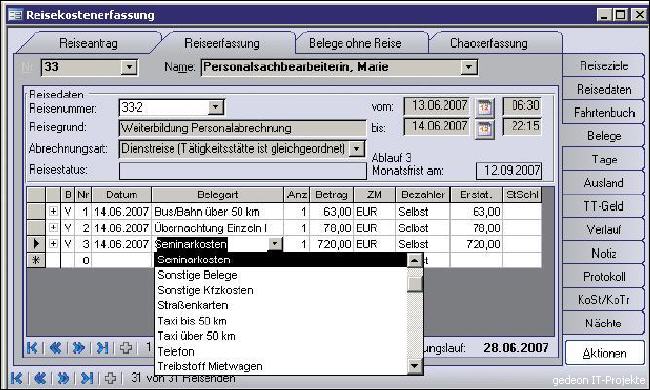The image size is (650, 390).
Task: Click the Monatsfrist date field 12.09.2007
Action: click(x=509, y=171)
